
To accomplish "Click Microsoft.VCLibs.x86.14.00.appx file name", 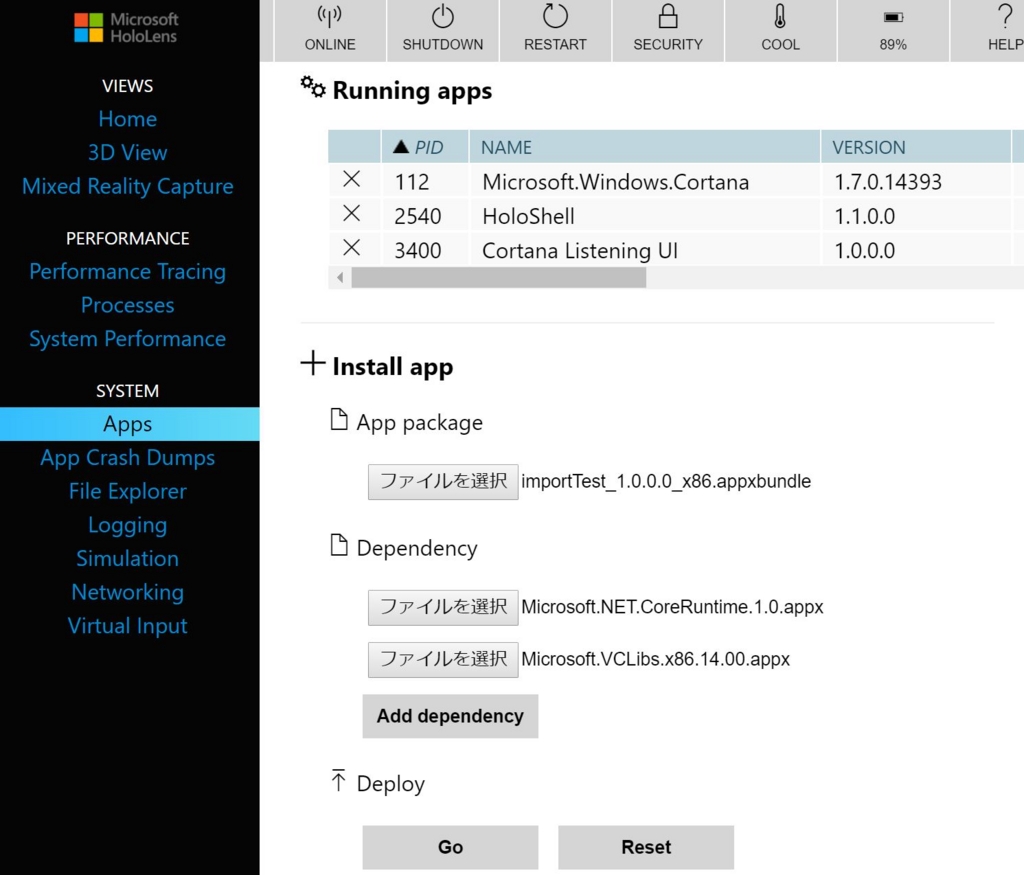I will point(656,660).
